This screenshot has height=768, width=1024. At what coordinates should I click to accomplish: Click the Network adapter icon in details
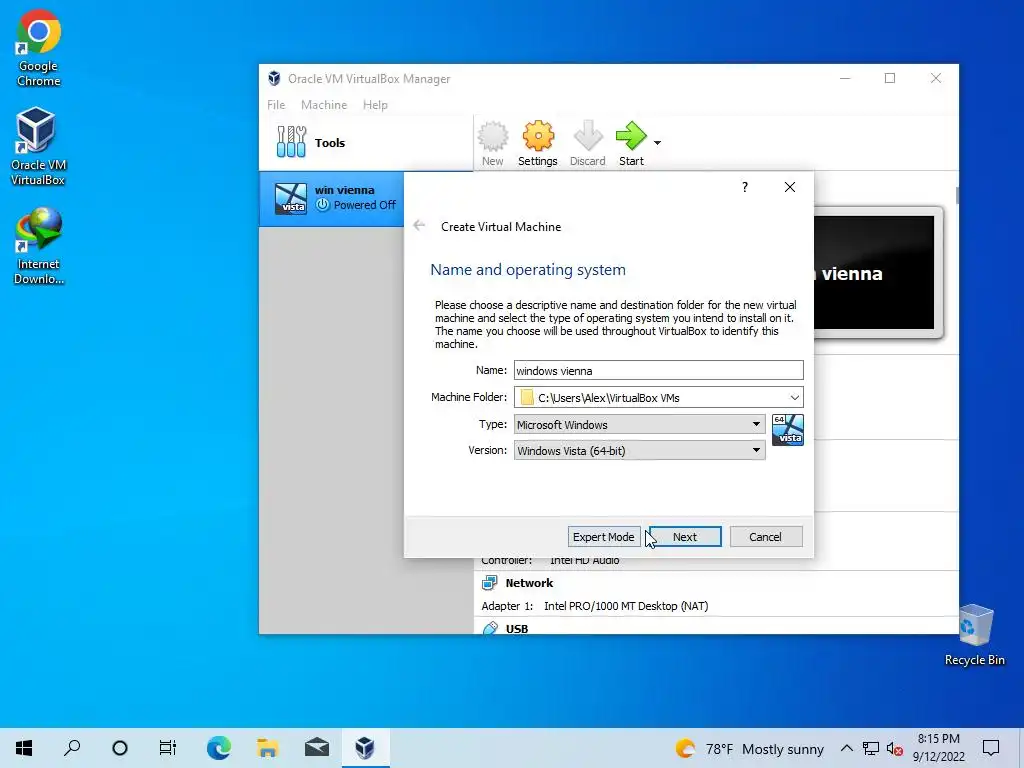(x=489, y=583)
